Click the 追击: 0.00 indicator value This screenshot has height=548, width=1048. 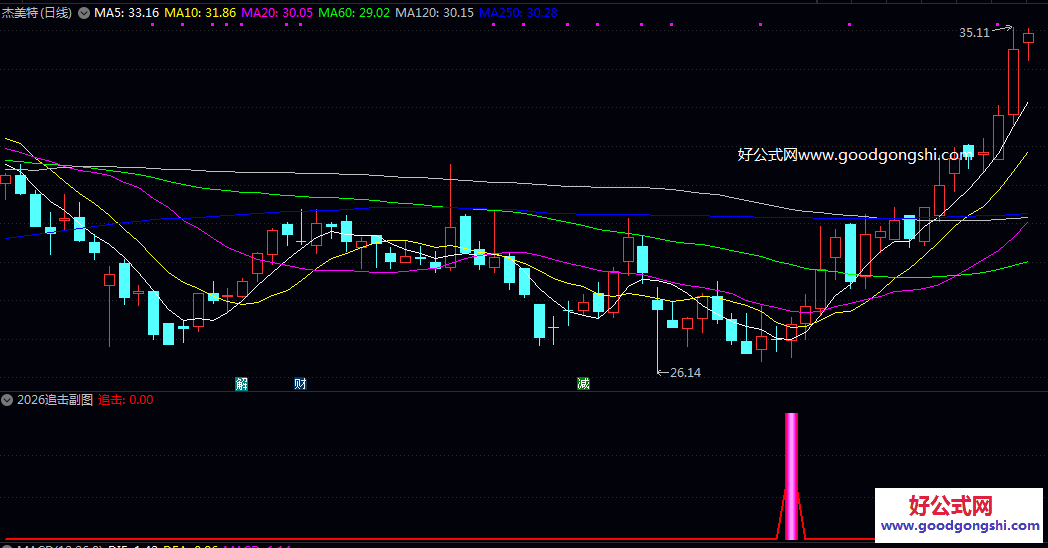tap(126, 400)
